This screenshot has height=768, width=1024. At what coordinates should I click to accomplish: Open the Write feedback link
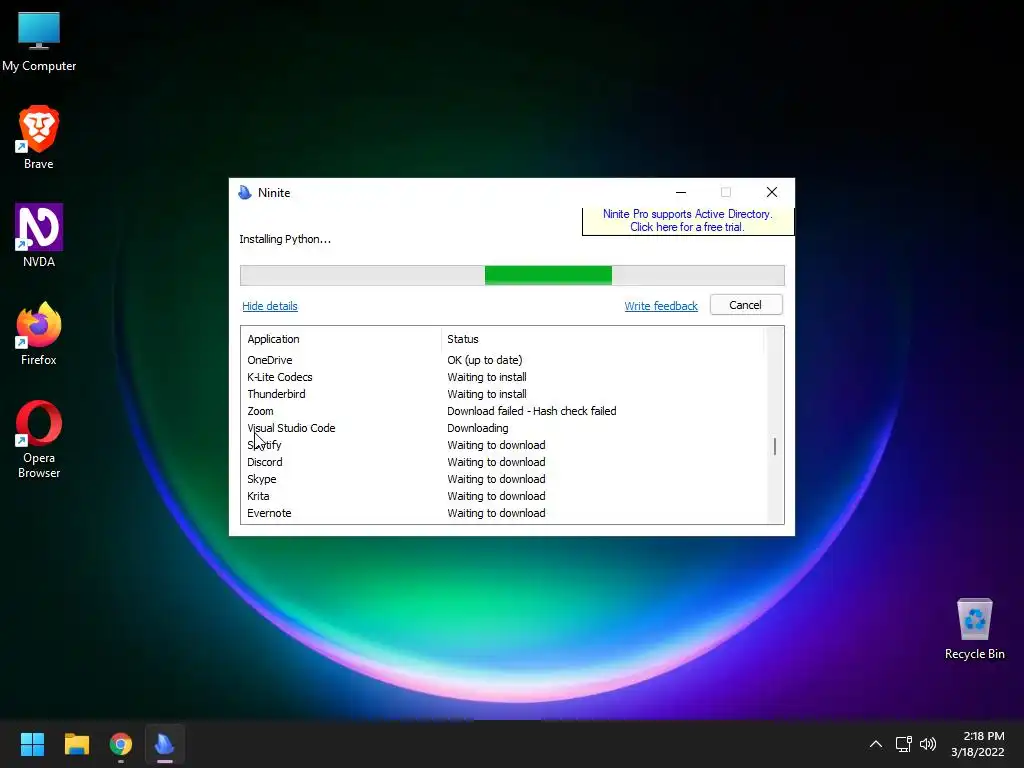click(x=661, y=306)
